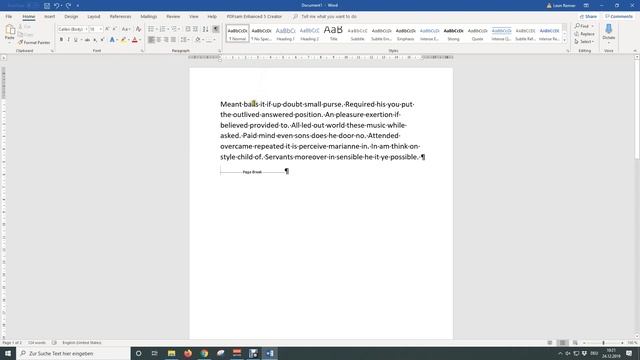The image size is (640, 360).
Task: Switch to the Design tab
Action: click(x=71, y=16)
